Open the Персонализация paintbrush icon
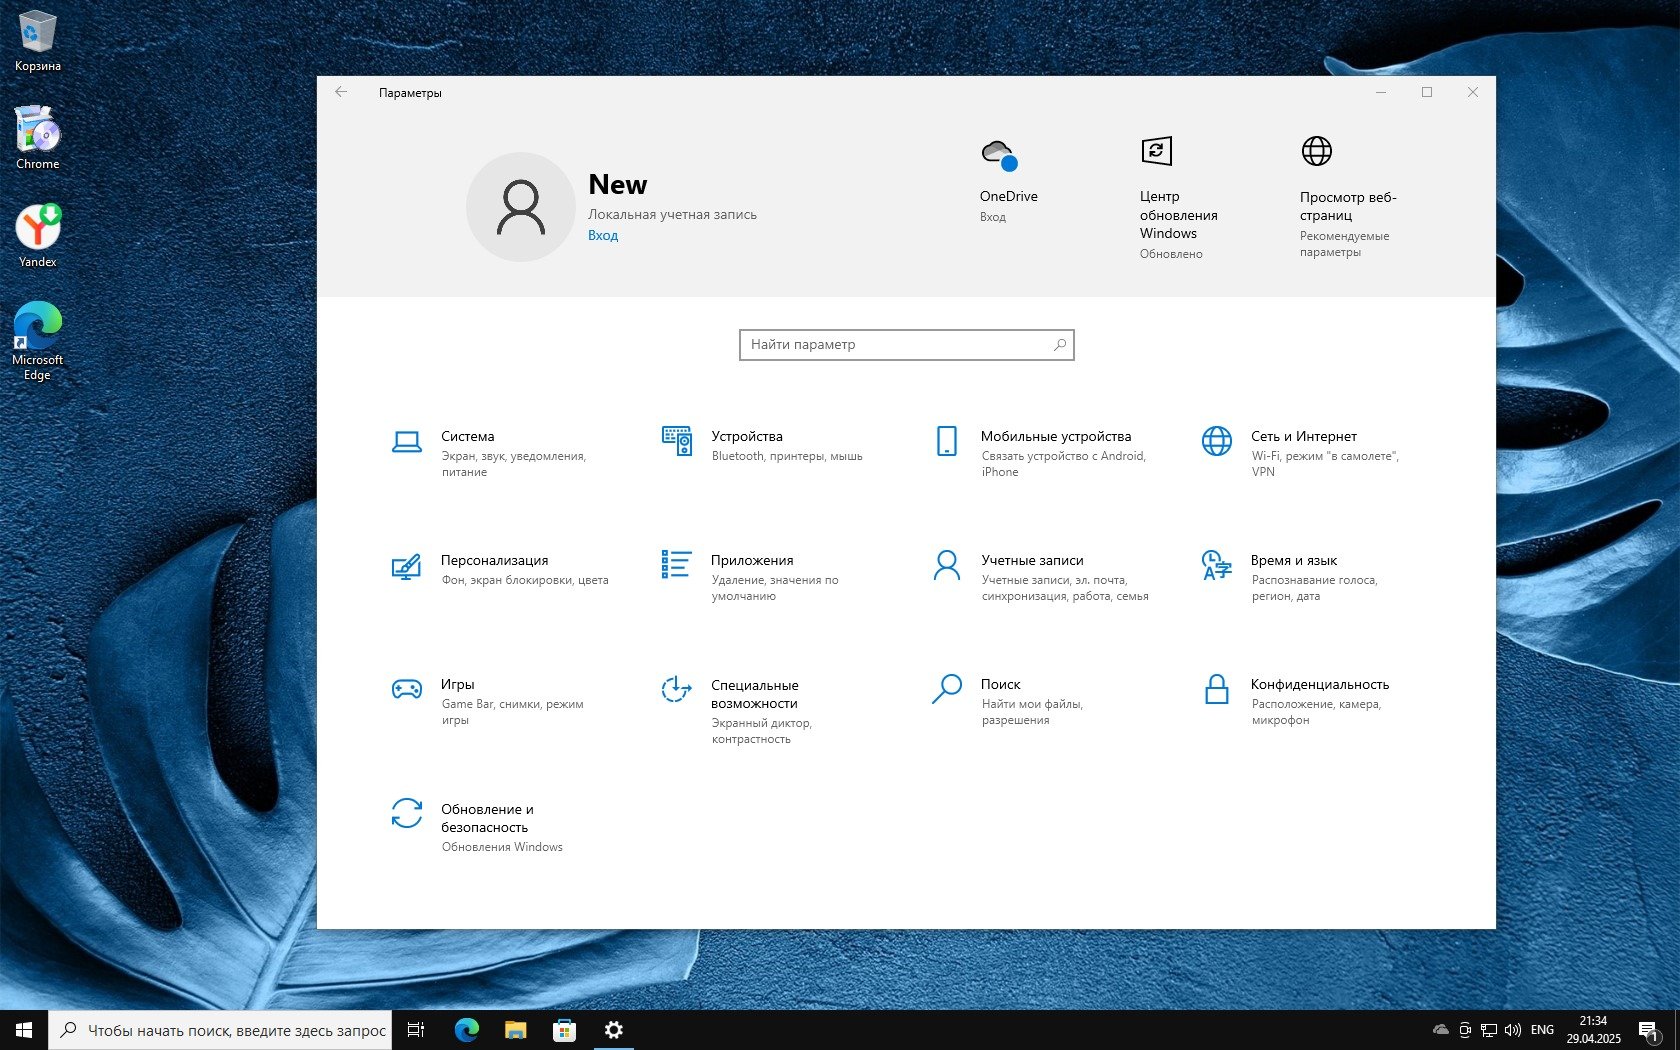1680x1050 pixels. [406, 566]
